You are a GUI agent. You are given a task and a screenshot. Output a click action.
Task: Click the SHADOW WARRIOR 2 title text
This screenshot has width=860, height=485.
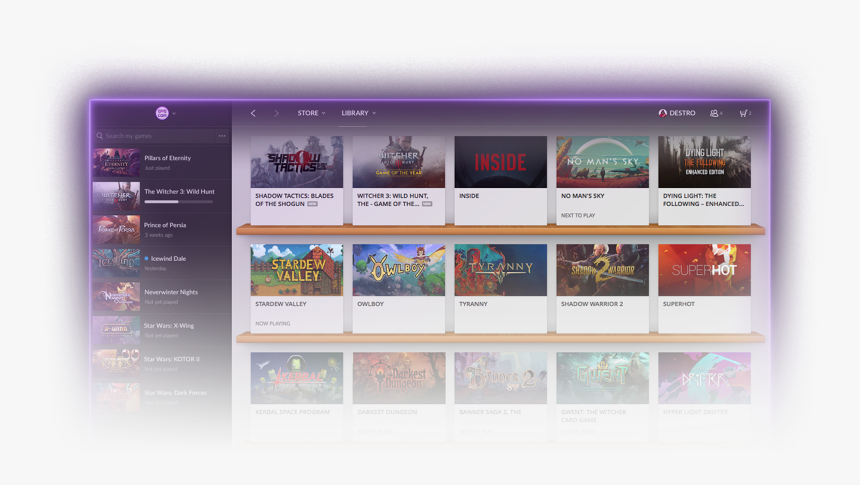click(x=592, y=304)
